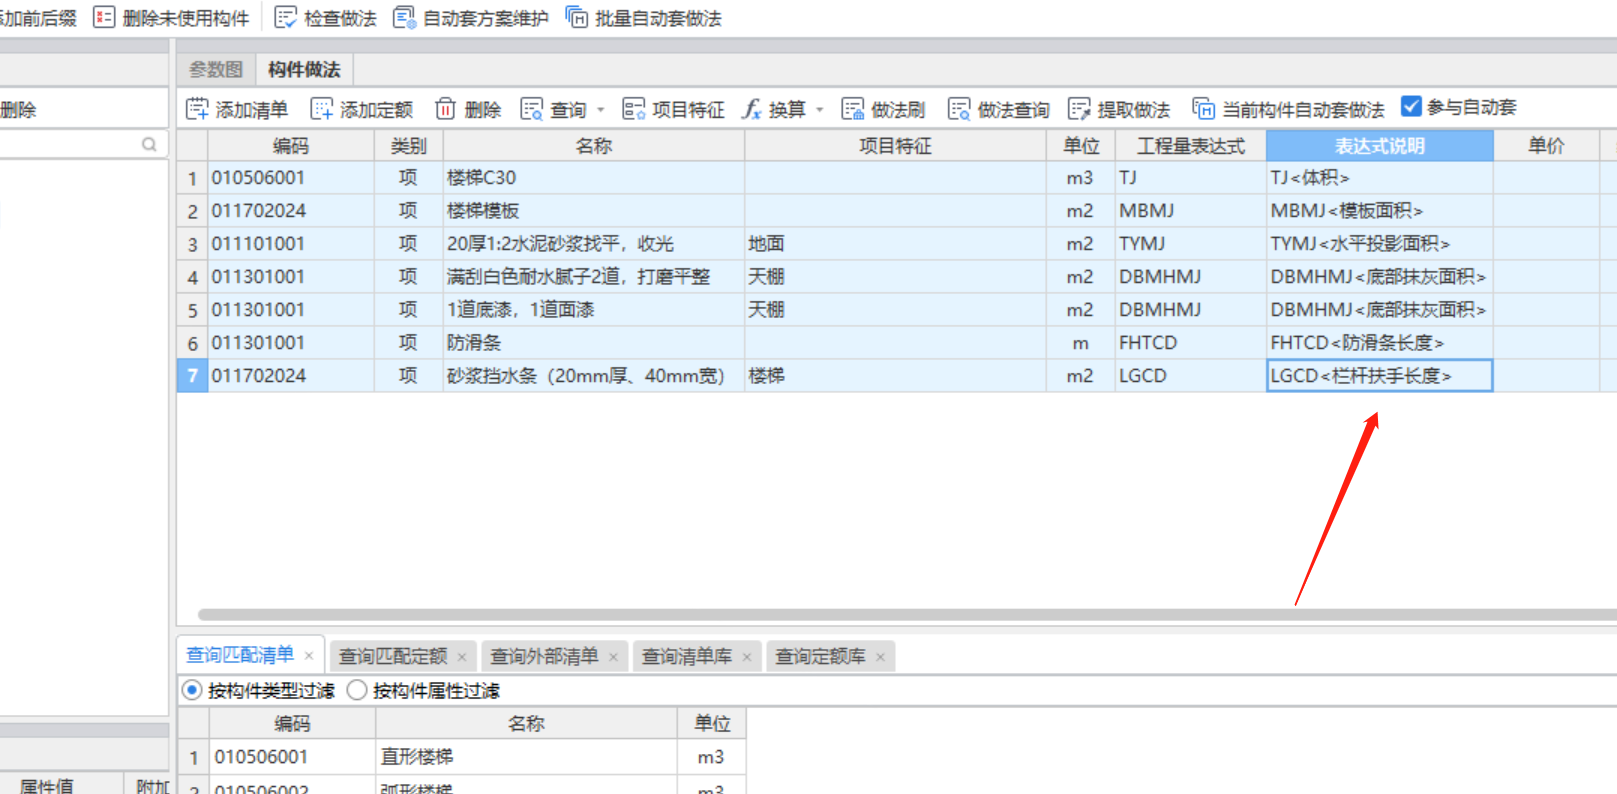Click the 类别 column header
Viewport: 1617px width, 794px height.
pyautogui.click(x=409, y=146)
